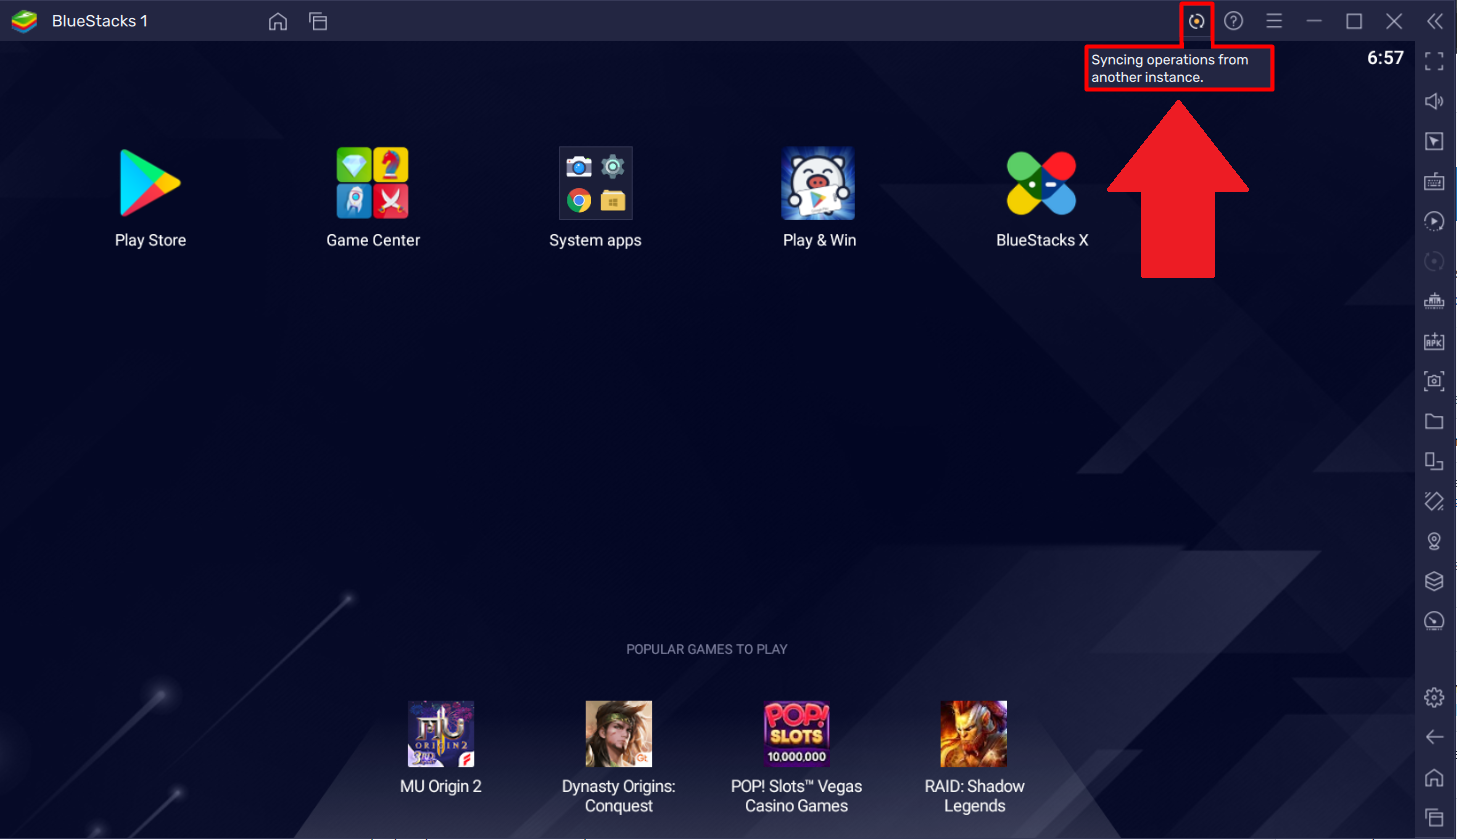
Task: Enter full screen mode from sidebar
Action: [x=1434, y=62]
